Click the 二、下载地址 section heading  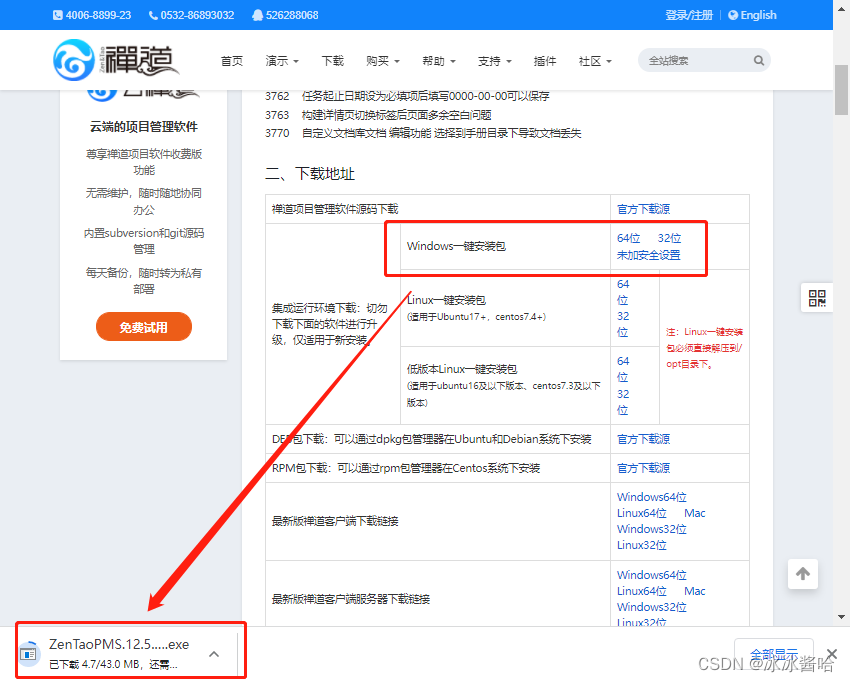tap(310, 174)
